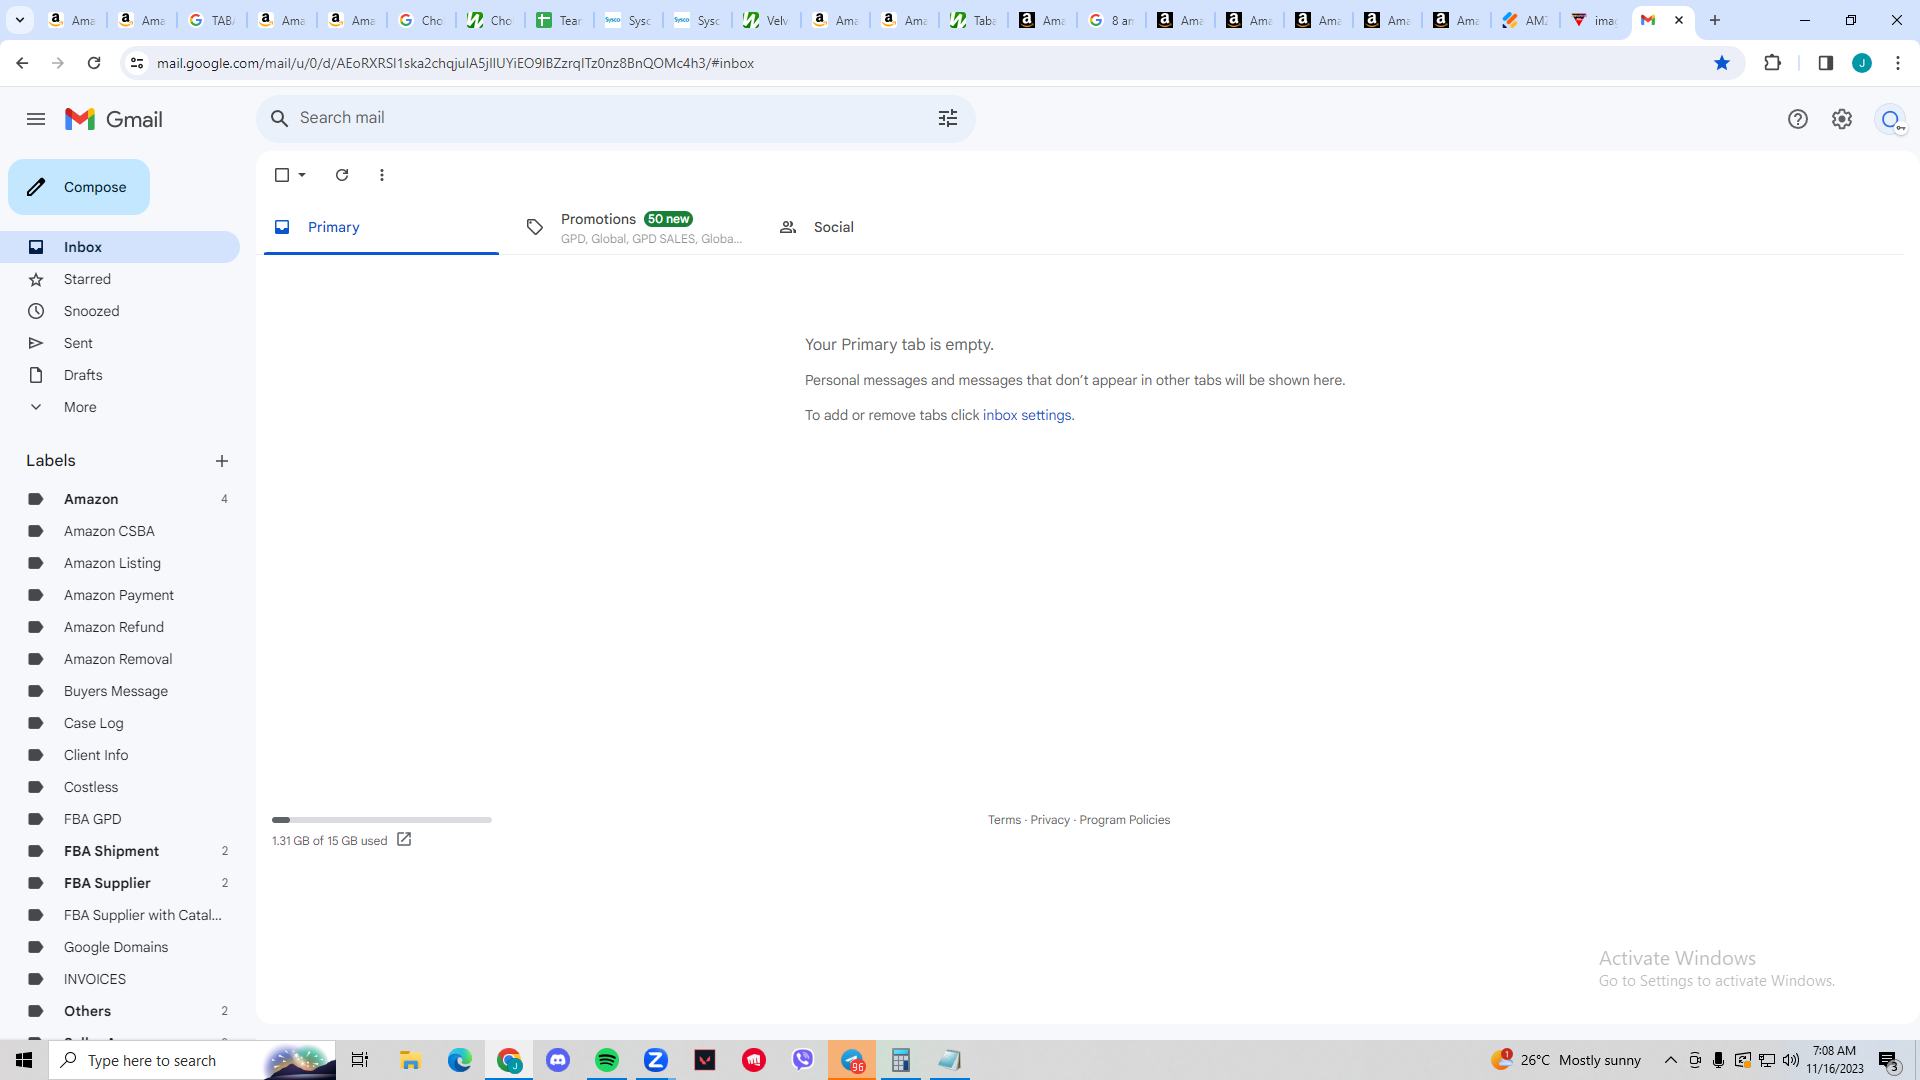Open the More options three-dot menu in the mail toolbar
The height and width of the screenshot is (1080, 1920).
[382, 175]
